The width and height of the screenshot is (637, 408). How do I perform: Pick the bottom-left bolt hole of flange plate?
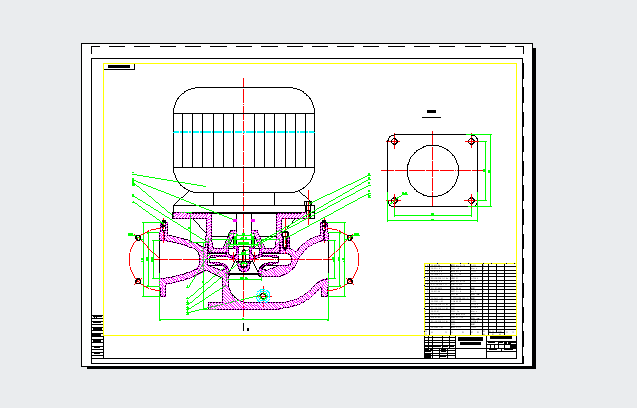coord(394,201)
